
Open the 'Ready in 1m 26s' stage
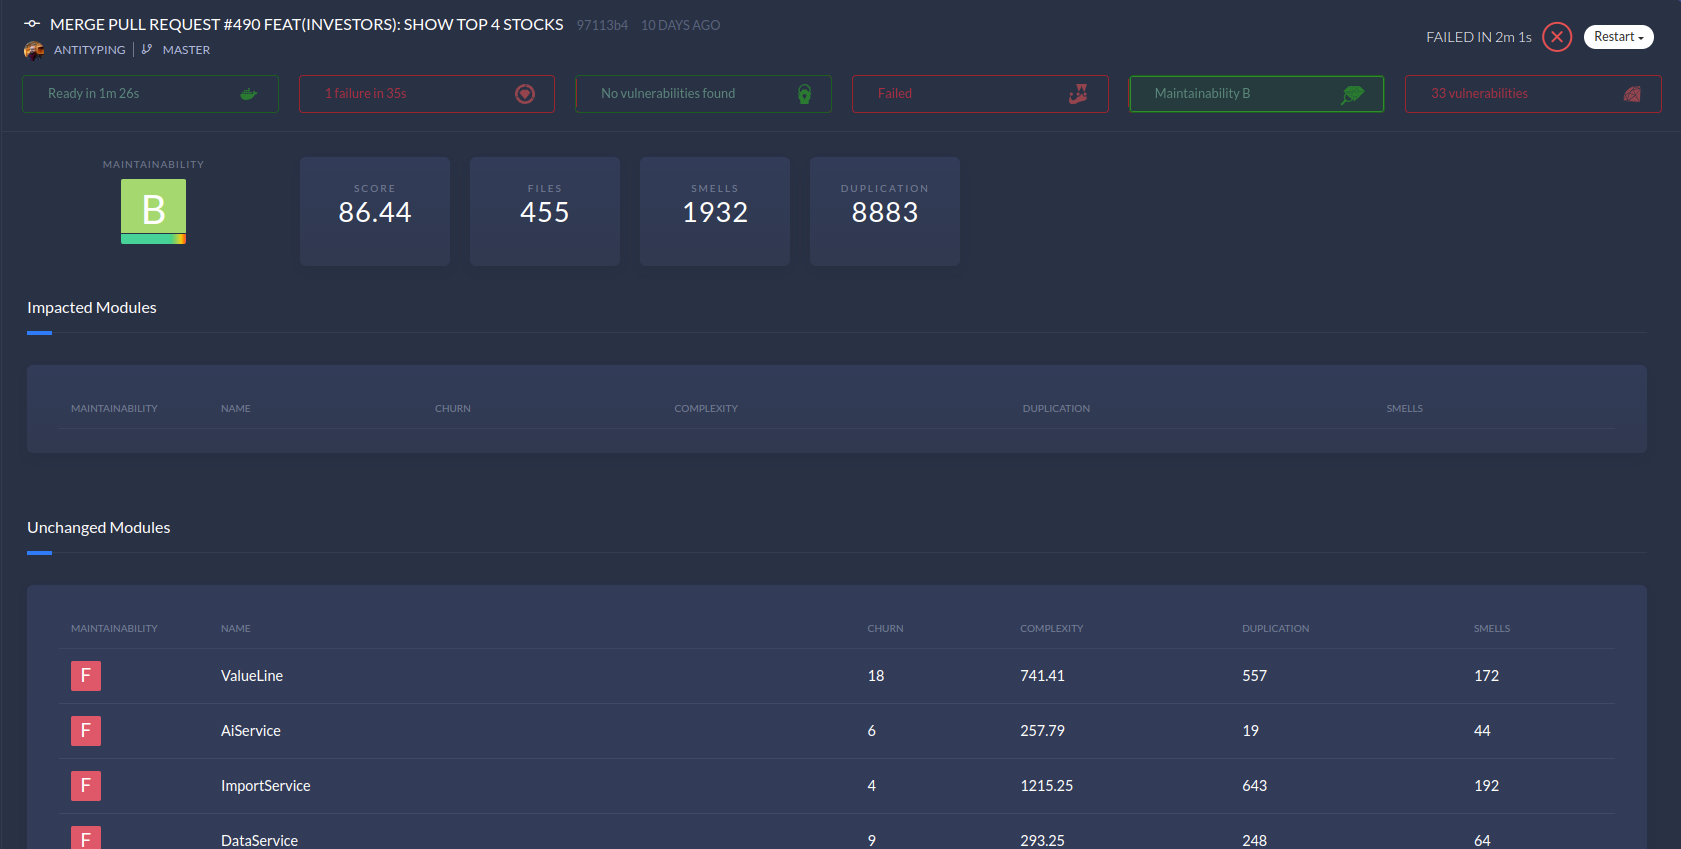tap(150, 94)
